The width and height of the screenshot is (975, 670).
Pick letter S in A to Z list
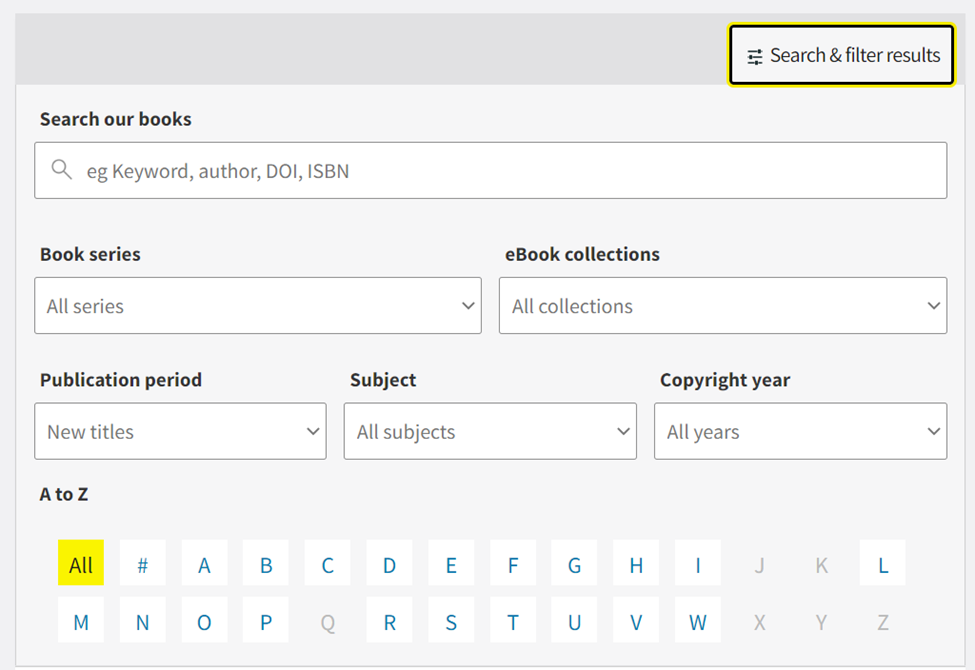451,620
